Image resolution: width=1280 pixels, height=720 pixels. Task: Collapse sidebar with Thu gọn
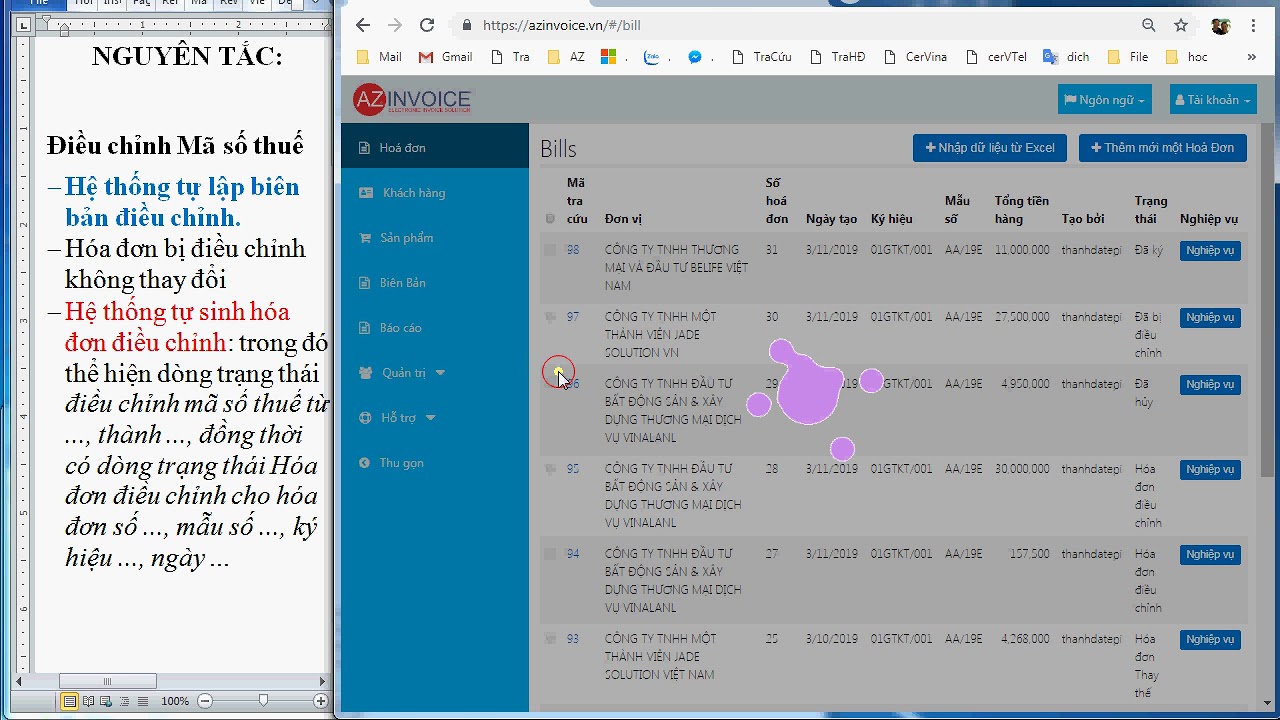point(434,462)
